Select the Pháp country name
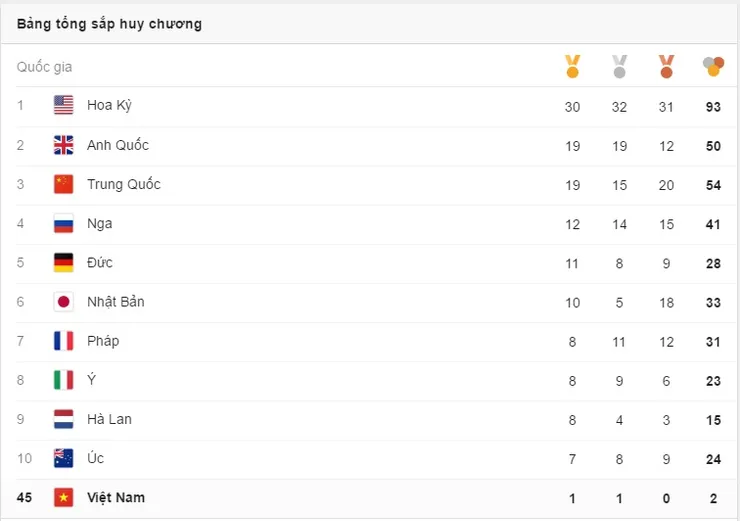This screenshot has width=740, height=521. click(x=103, y=341)
